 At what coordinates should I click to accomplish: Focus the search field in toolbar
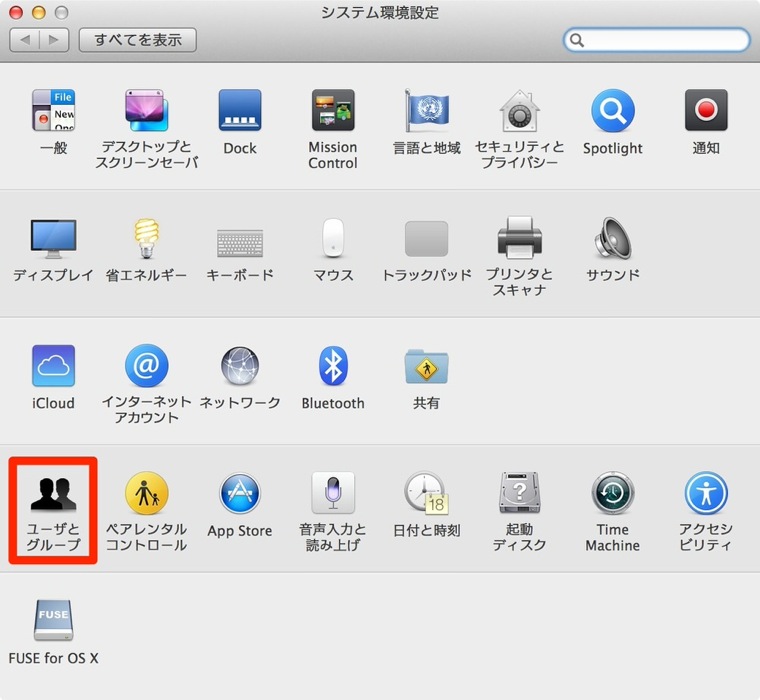(x=657, y=40)
